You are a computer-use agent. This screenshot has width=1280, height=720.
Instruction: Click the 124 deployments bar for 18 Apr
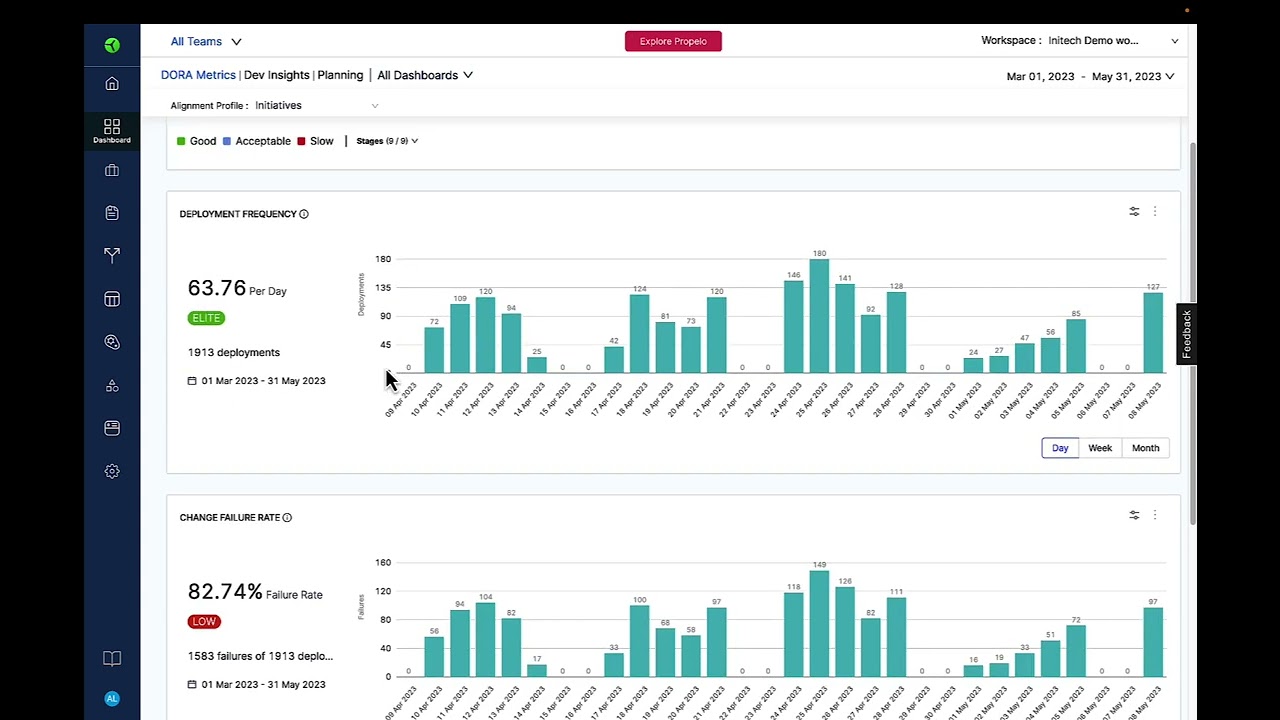(x=639, y=334)
